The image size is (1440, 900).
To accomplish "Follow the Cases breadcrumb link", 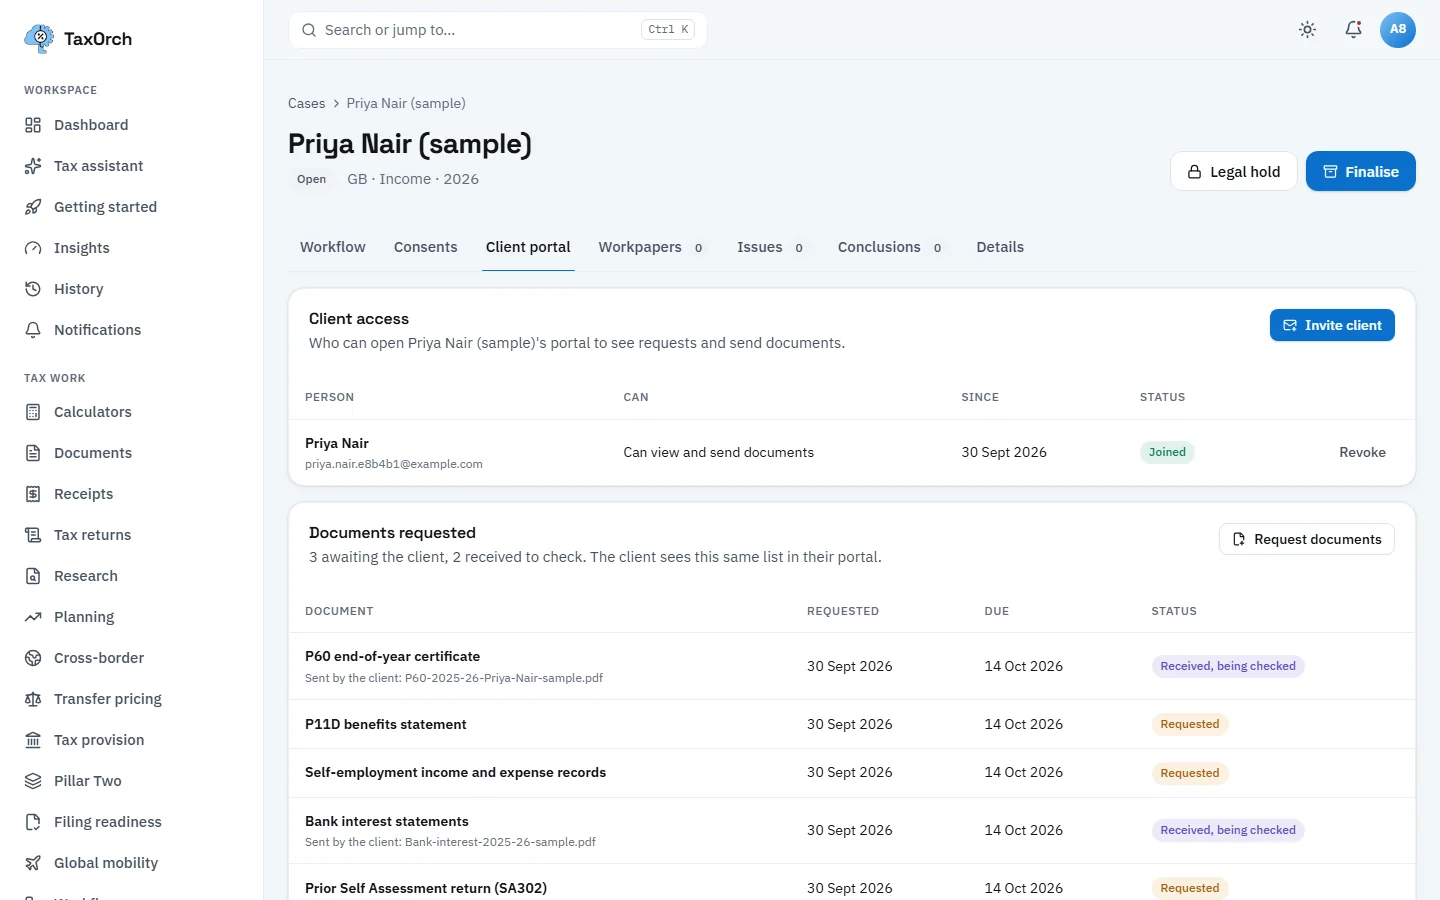I will pos(306,103).
